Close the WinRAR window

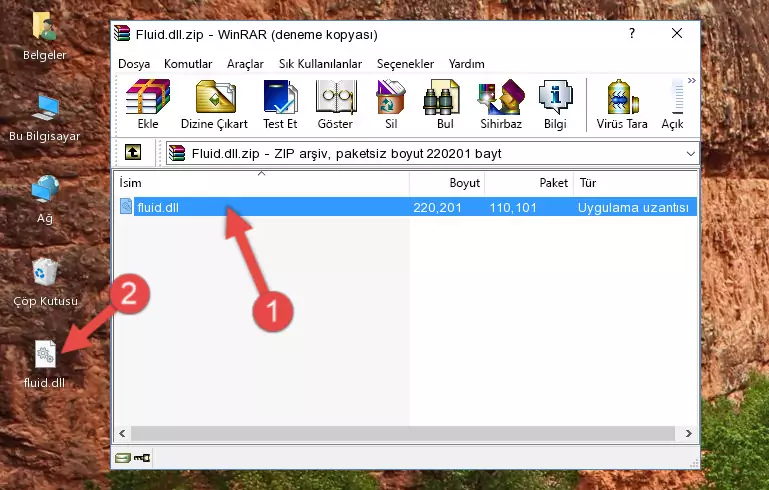[x=677, y=33]
